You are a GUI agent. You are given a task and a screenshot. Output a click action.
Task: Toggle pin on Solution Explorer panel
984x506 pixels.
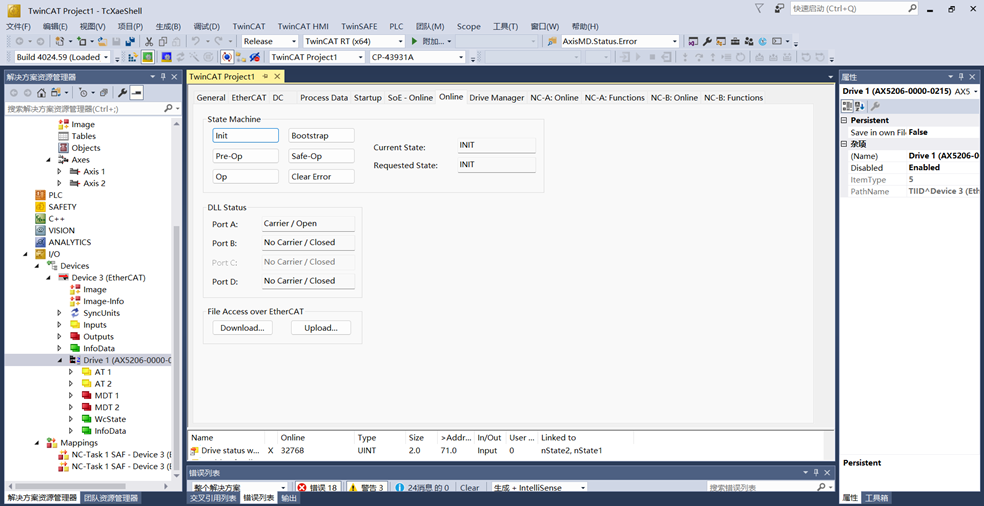point(163,77)
